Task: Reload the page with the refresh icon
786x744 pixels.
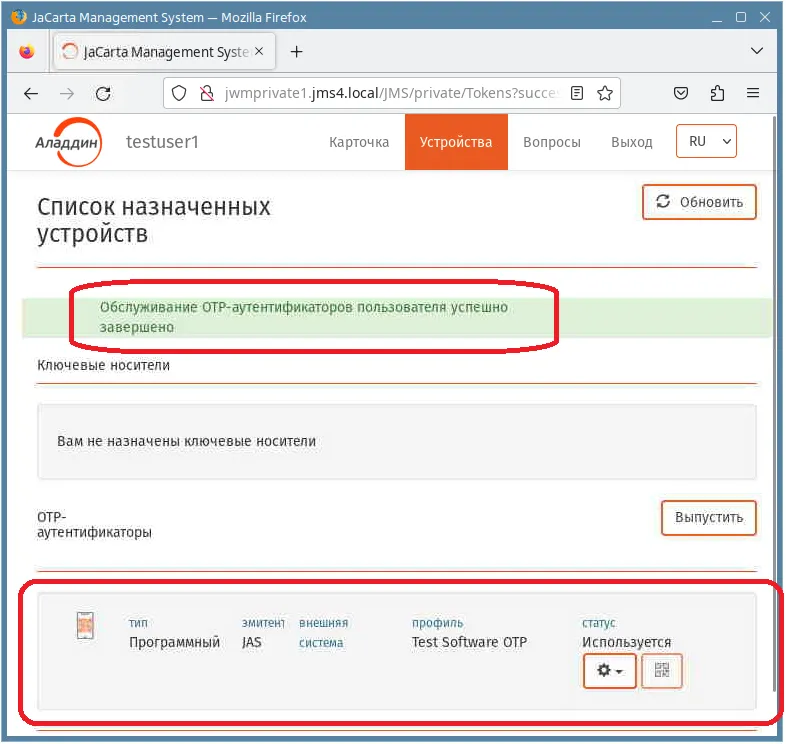Action: [x=103, y=93]
